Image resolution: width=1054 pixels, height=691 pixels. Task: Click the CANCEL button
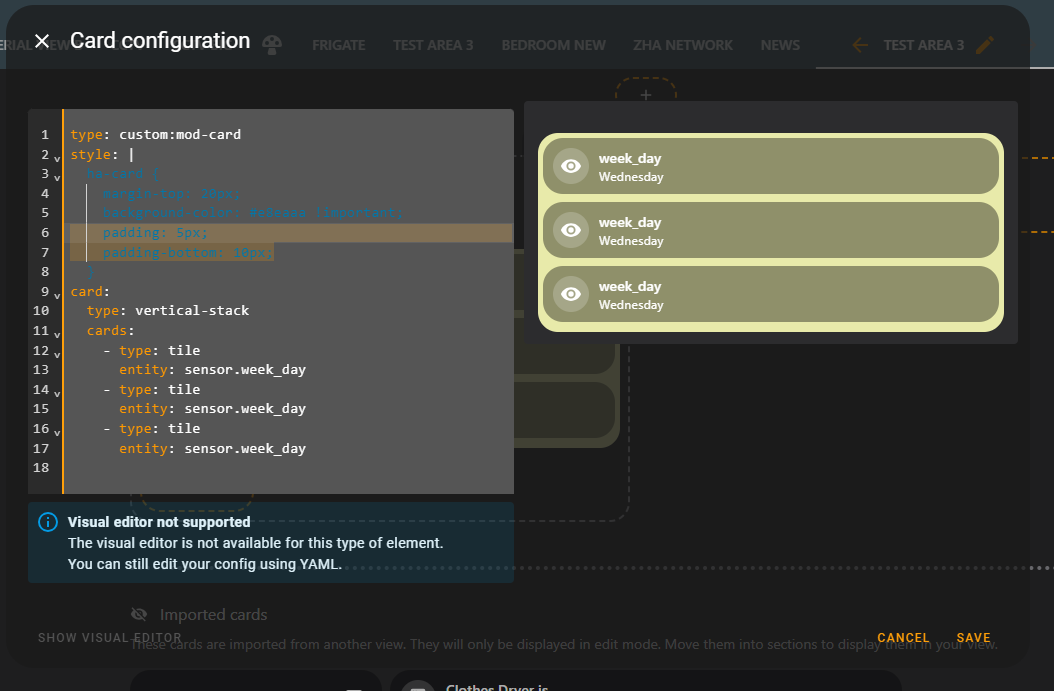point(903,637)
